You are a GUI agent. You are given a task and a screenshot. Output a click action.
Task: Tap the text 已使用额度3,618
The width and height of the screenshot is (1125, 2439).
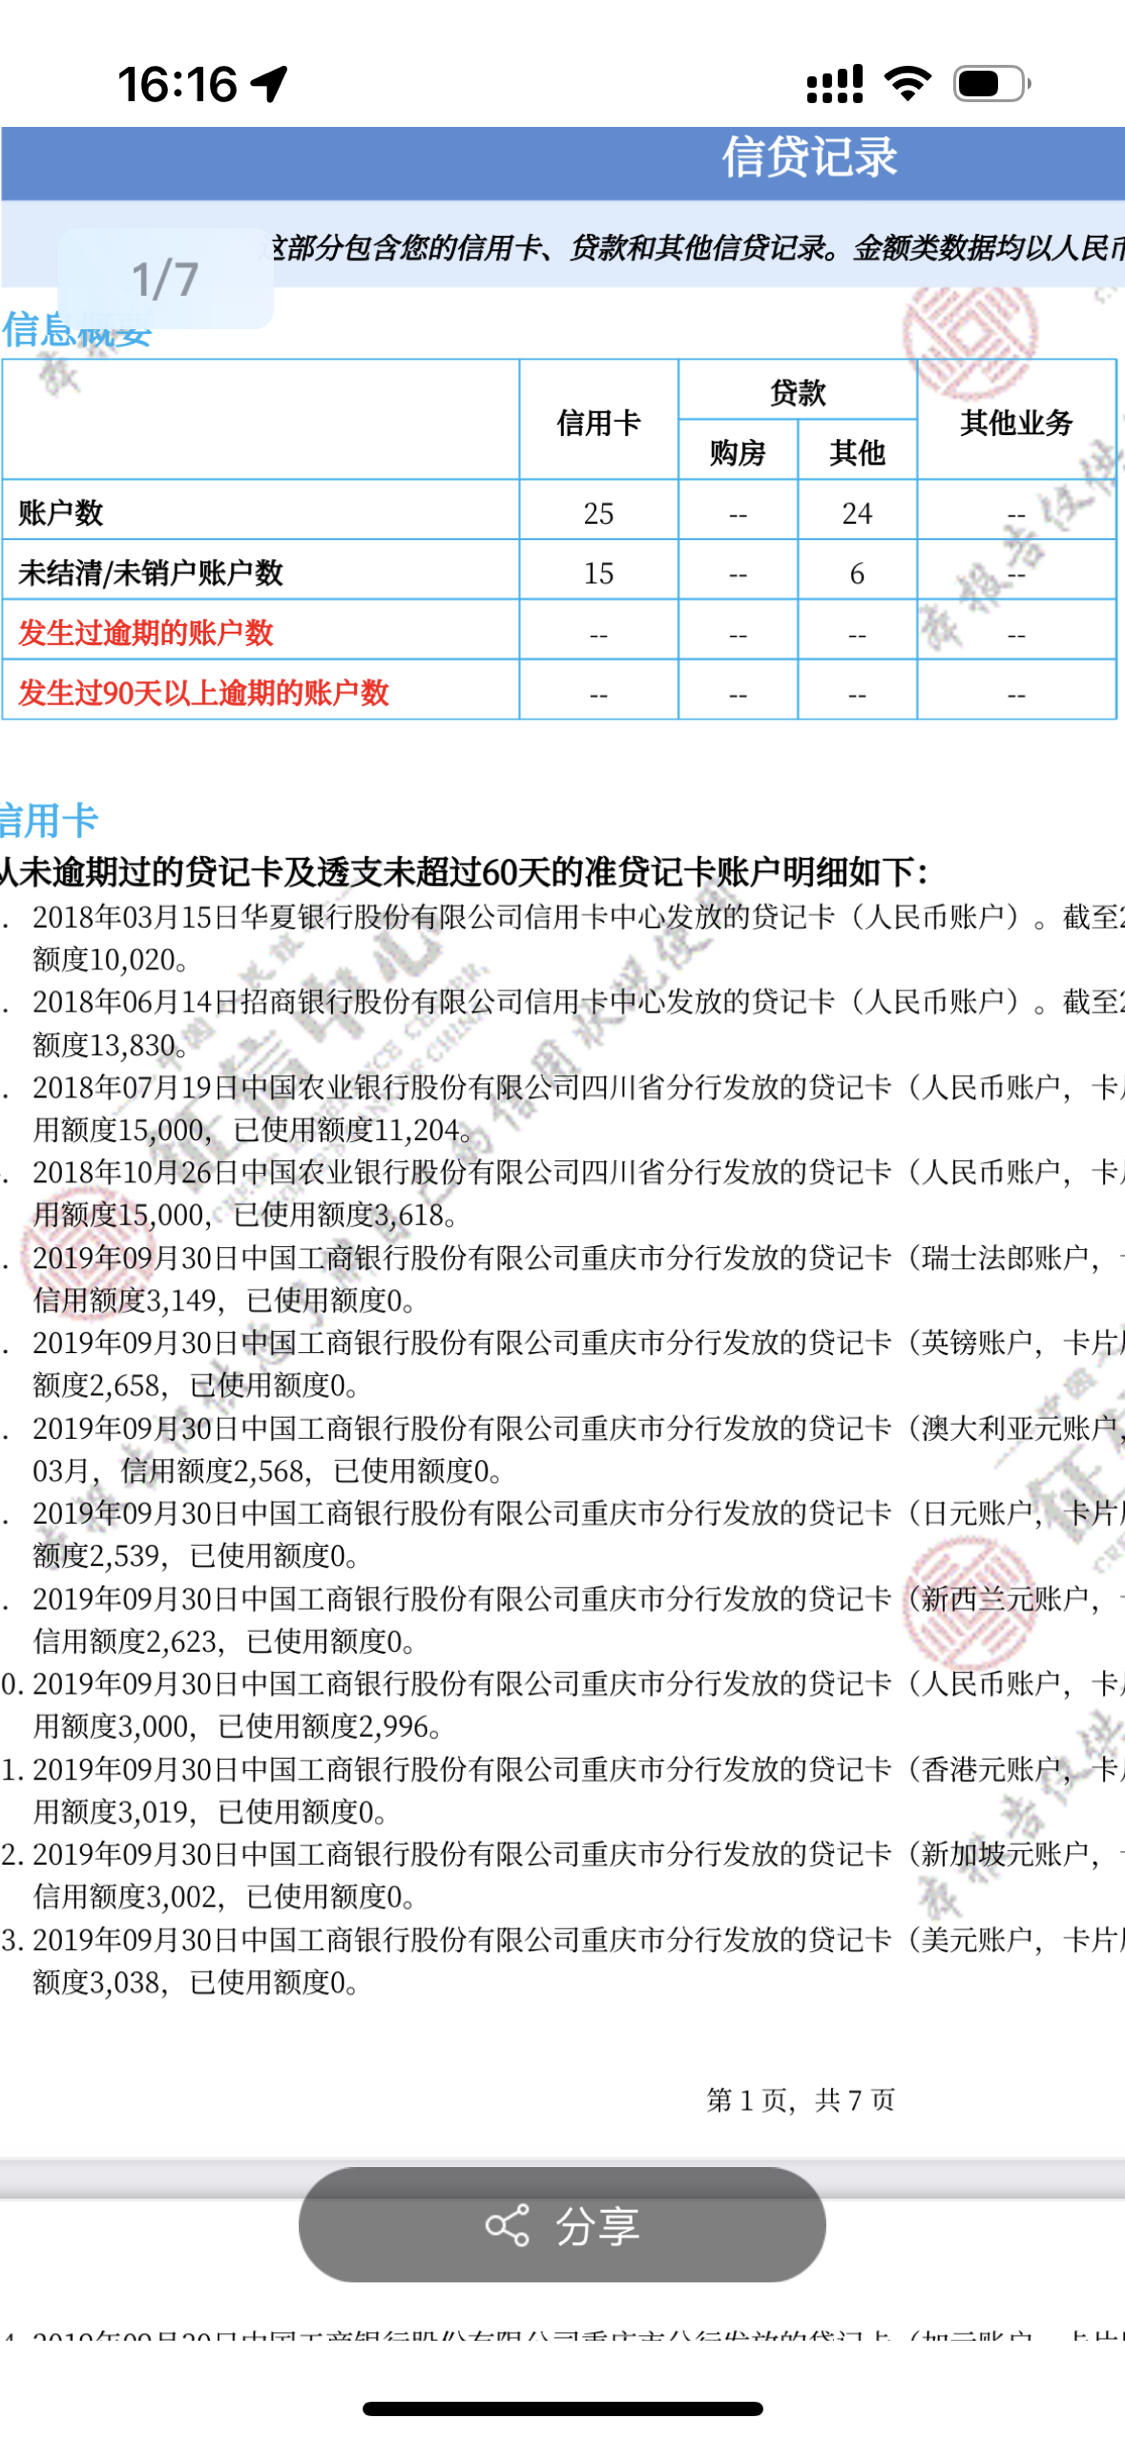tap(346, 1215)
